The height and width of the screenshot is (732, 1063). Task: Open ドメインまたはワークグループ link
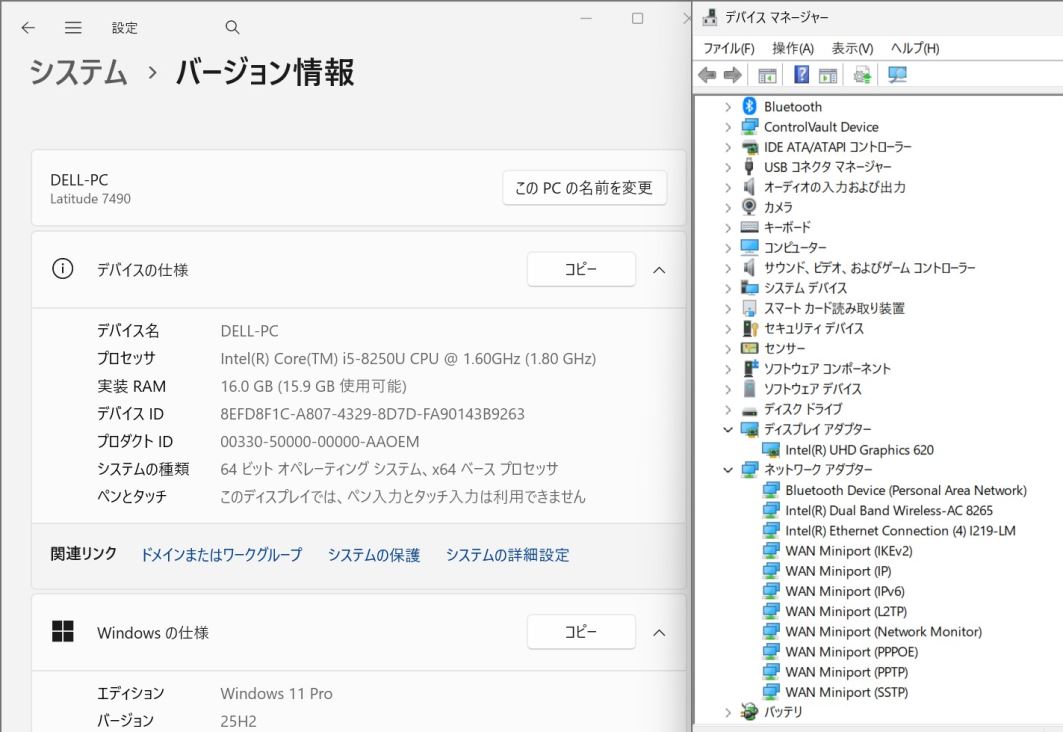click(x=221, y=555)
